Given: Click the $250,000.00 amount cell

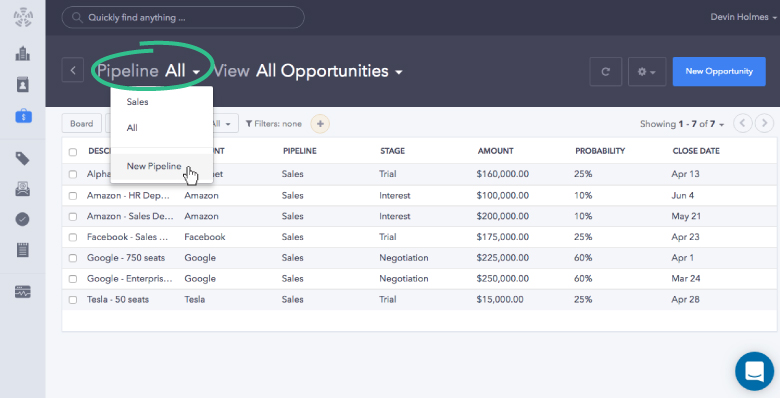Looking at the screenshot, I should coord(502,279).
